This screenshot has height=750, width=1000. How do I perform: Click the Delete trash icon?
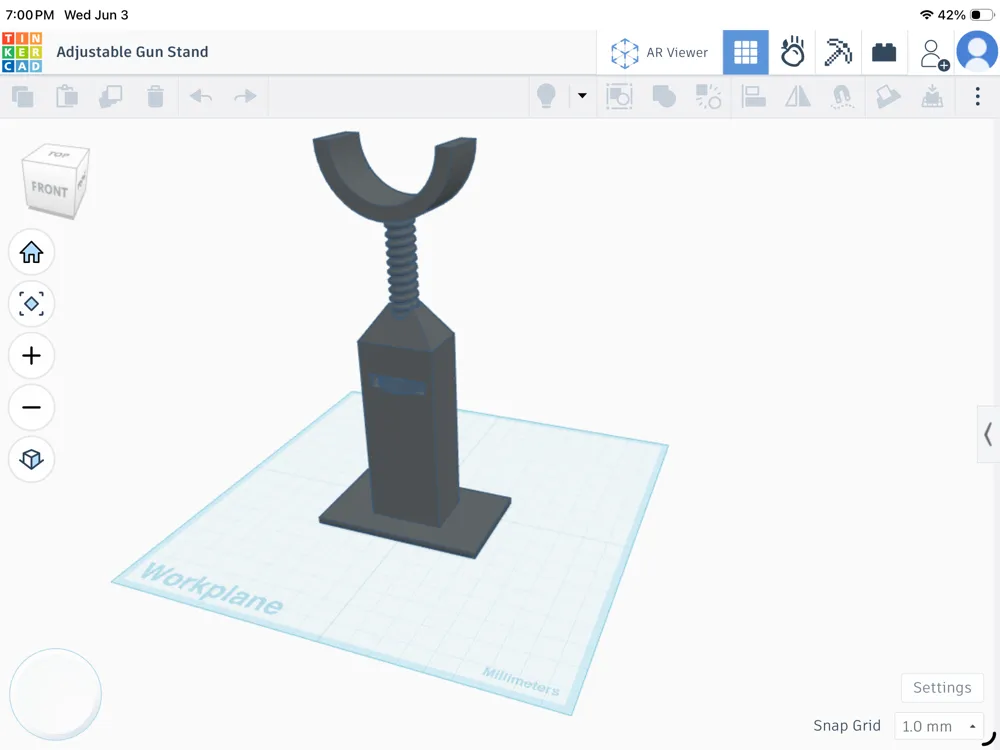tap(155, 97)
